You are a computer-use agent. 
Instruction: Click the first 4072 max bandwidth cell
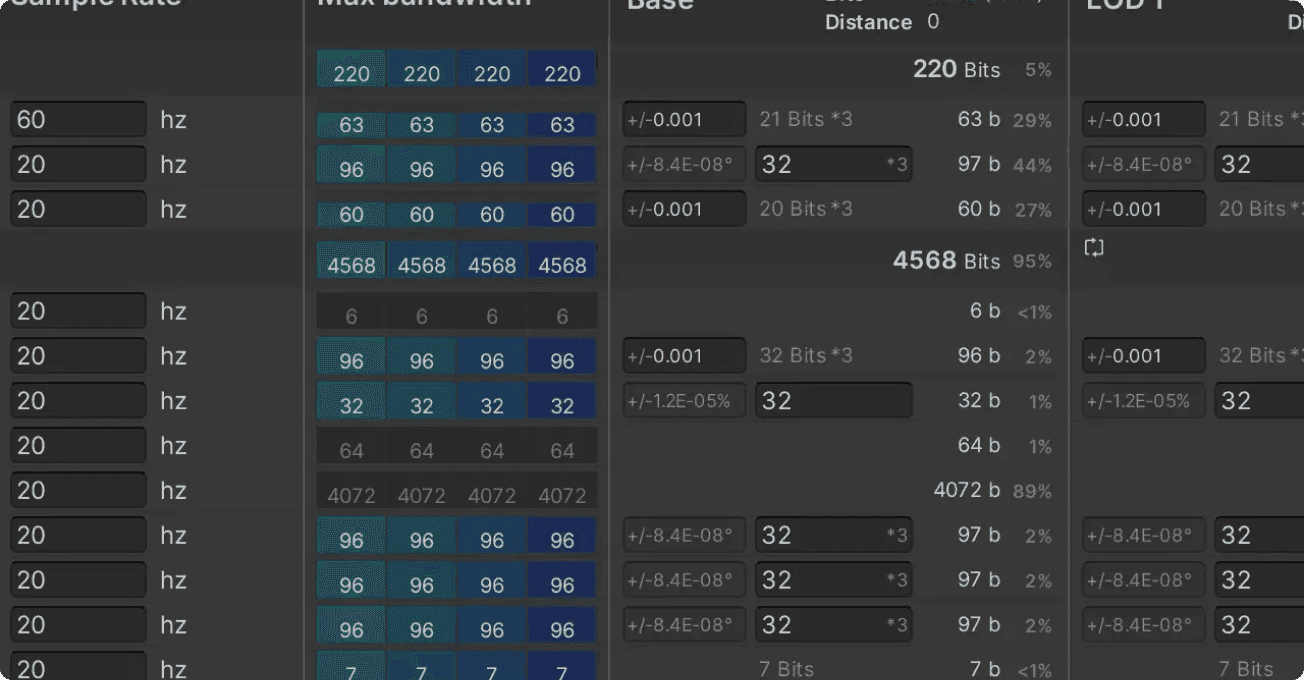351,494
